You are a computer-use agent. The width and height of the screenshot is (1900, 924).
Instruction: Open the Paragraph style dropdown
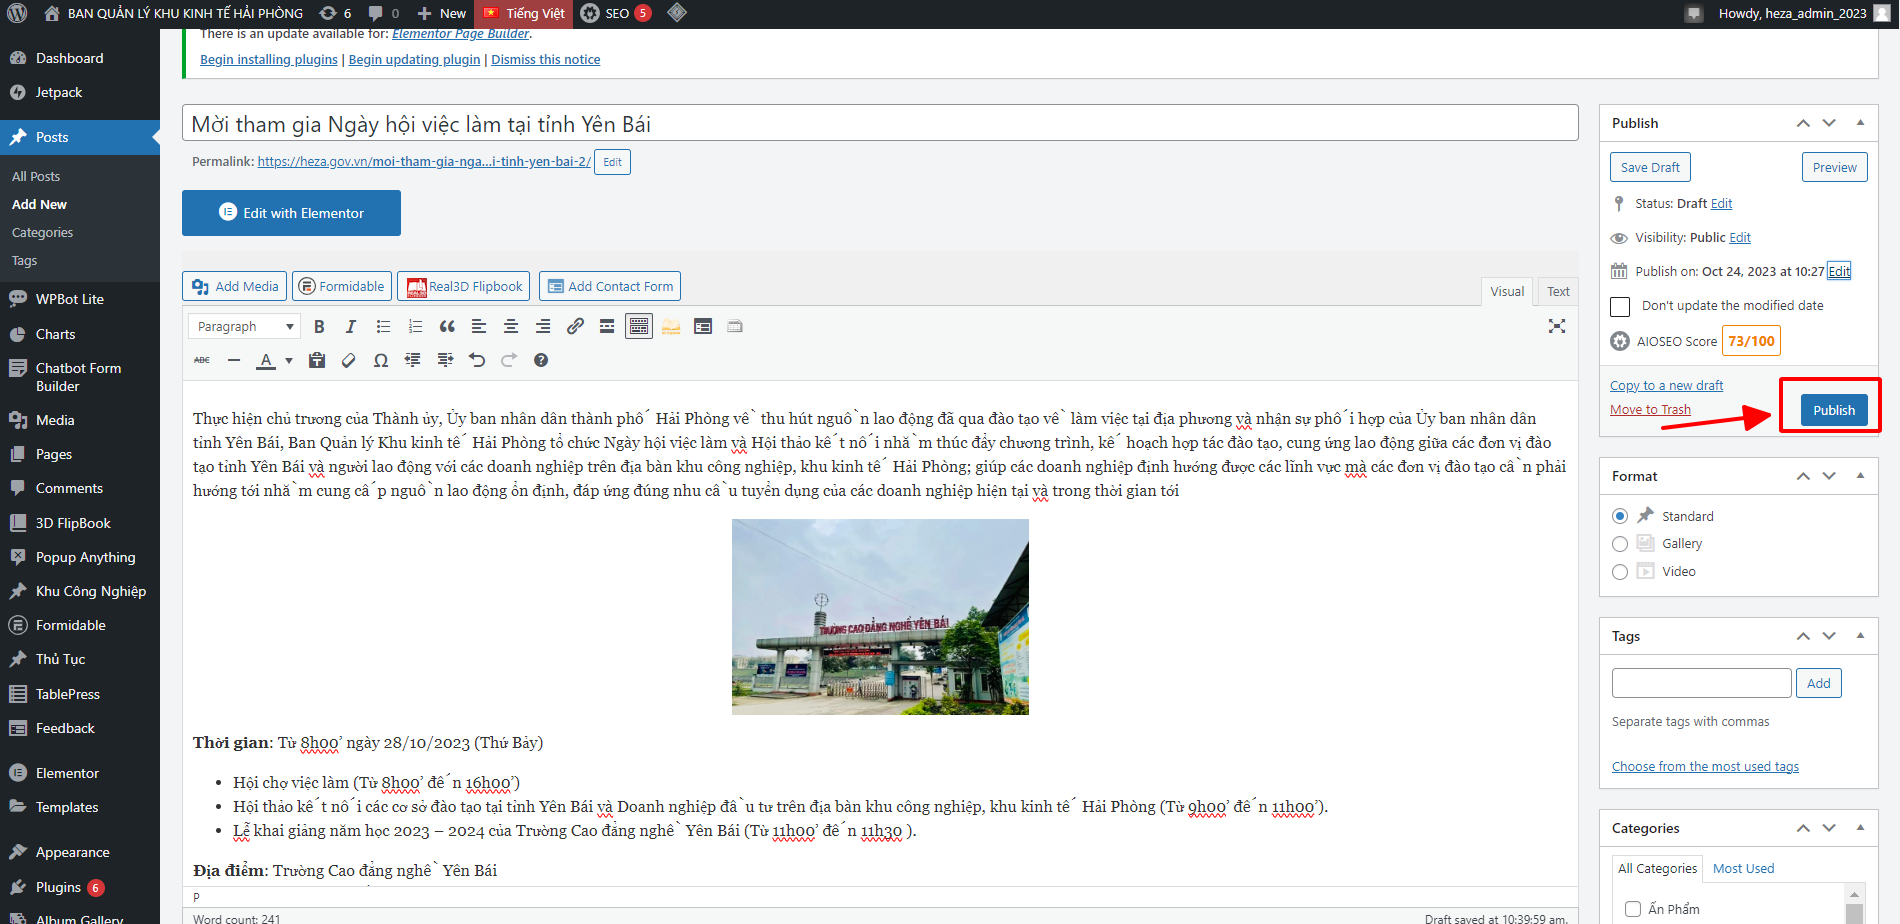[x=244, y=327]
